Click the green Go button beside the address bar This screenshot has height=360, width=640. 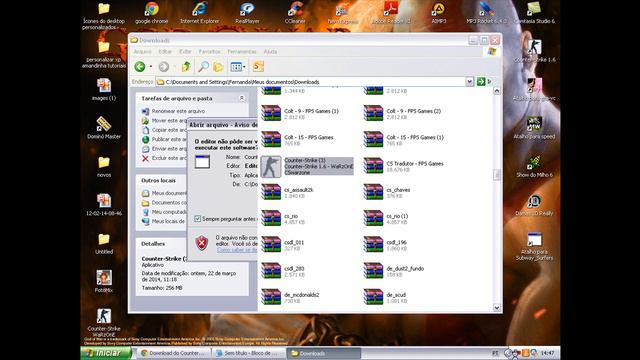(x=481, y=82)
